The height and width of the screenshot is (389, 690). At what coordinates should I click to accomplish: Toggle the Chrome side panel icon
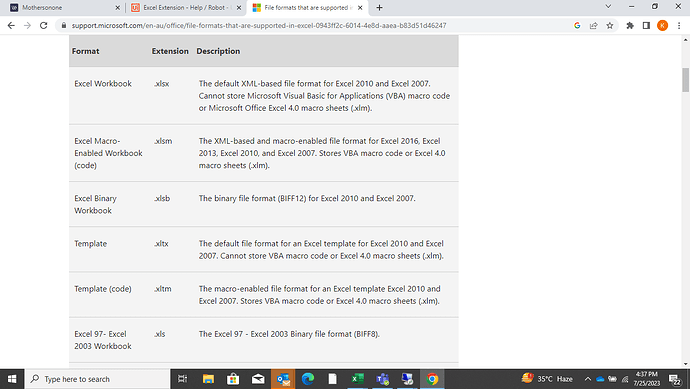(x=646, y=26)
